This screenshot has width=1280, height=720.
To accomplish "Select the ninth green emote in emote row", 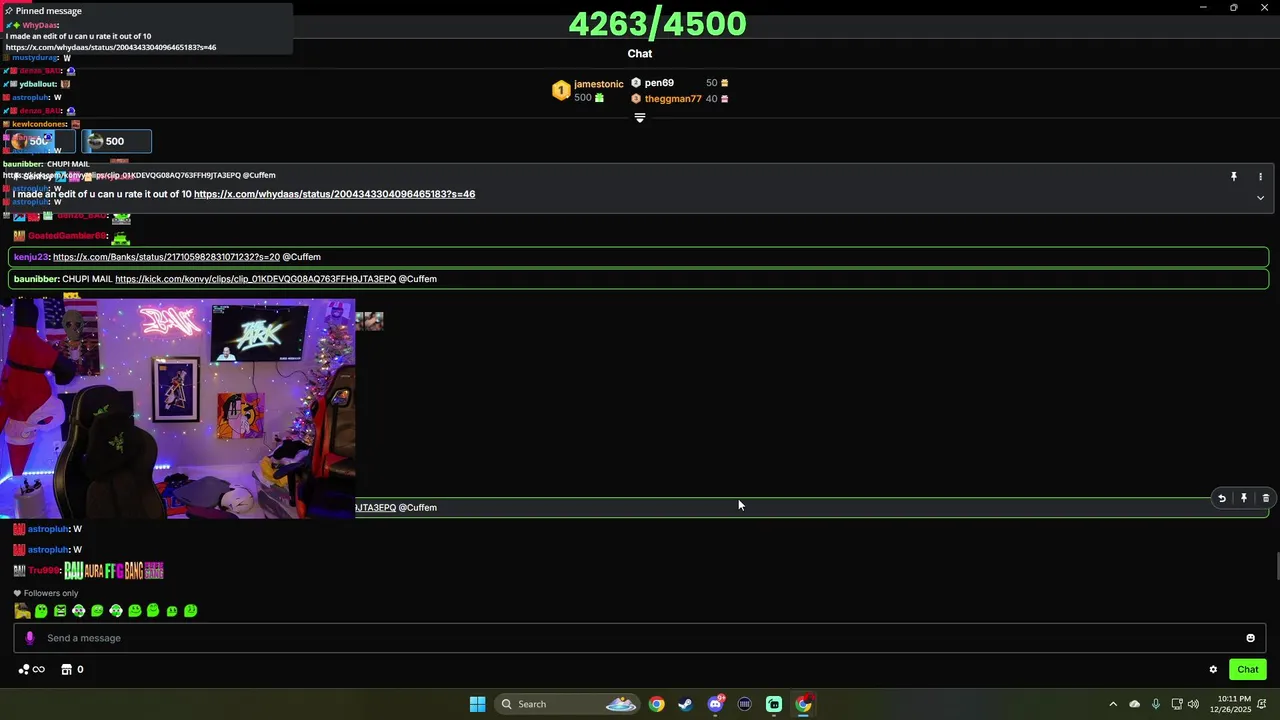I will pos(172,611).
